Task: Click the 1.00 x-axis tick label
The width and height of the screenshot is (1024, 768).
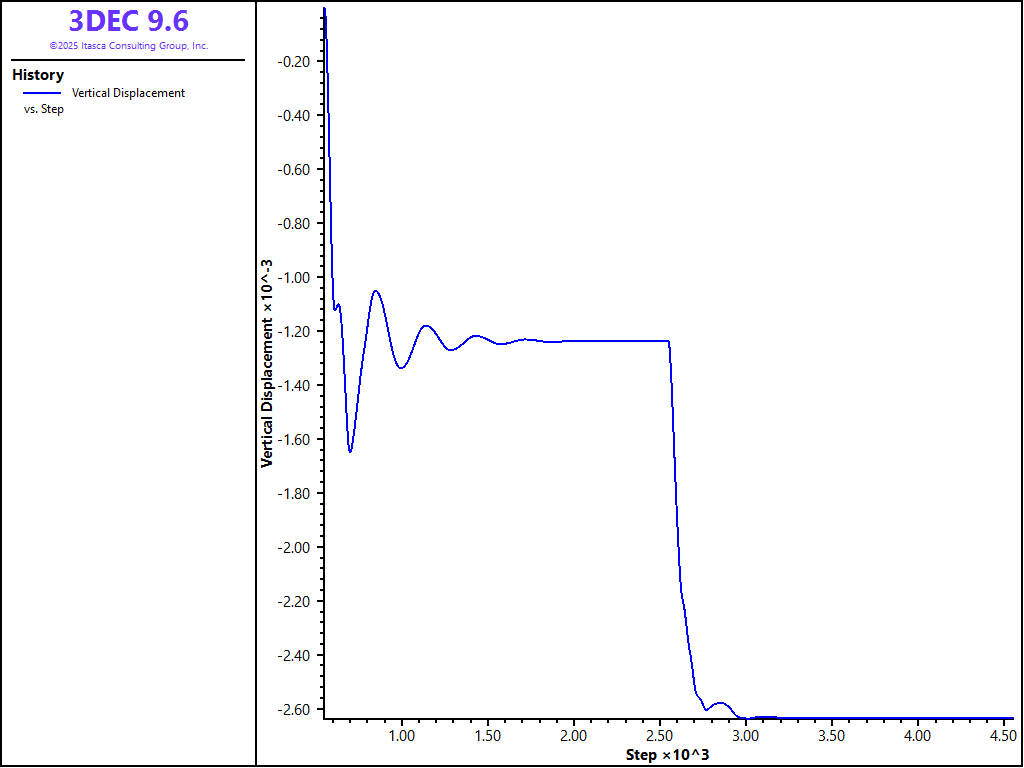Action: tap(401, 736)
